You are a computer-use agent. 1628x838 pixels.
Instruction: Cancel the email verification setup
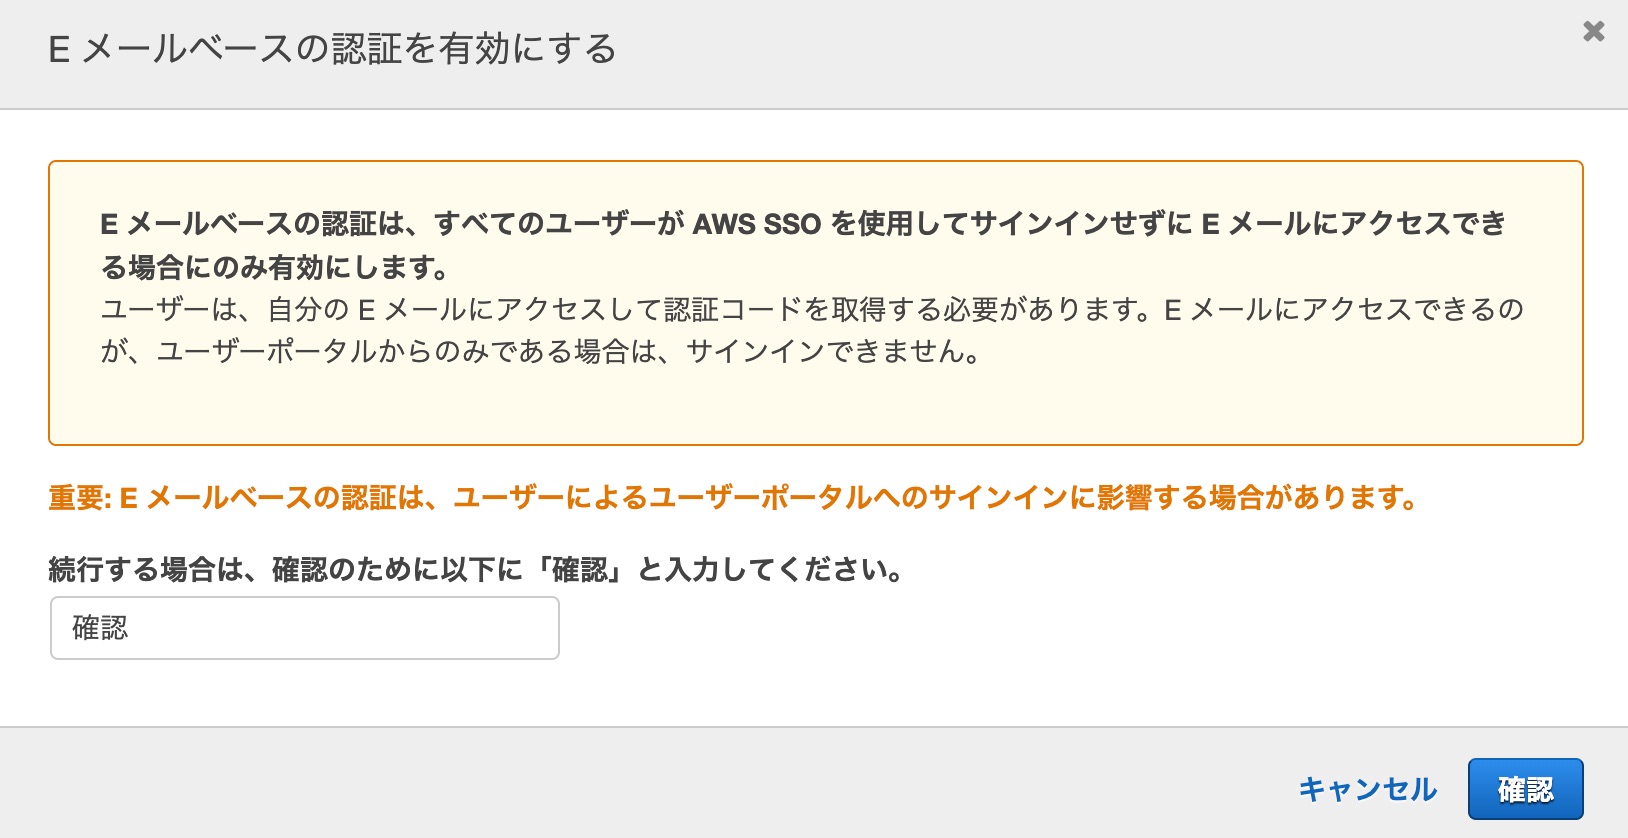1366,789
